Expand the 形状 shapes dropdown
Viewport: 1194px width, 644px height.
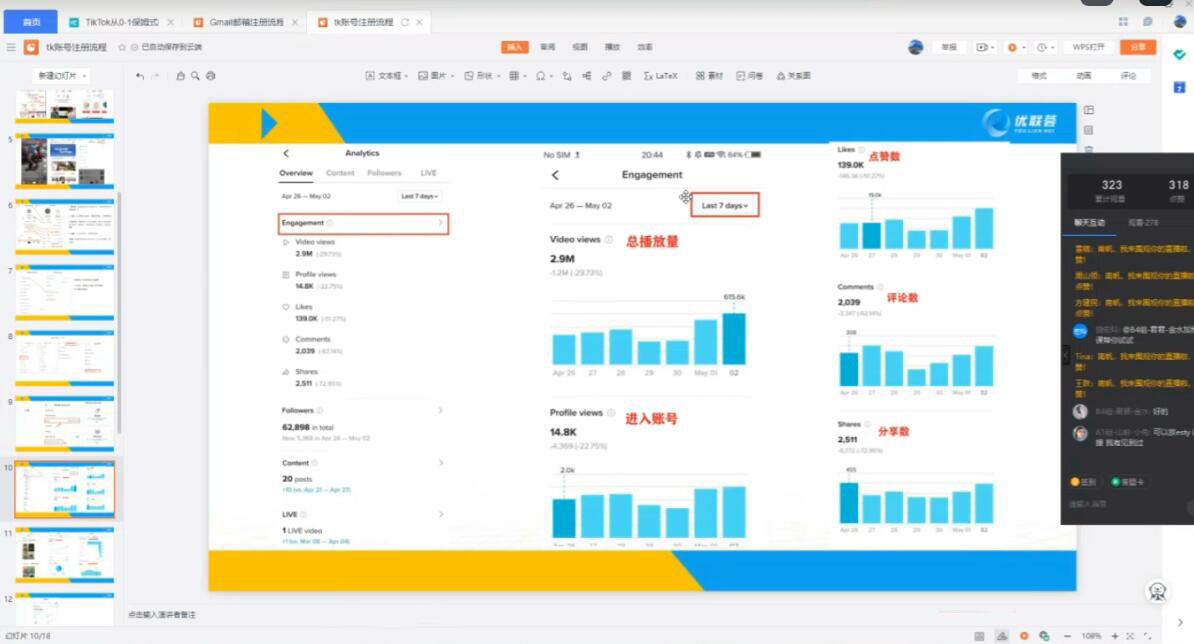[484, 76]
